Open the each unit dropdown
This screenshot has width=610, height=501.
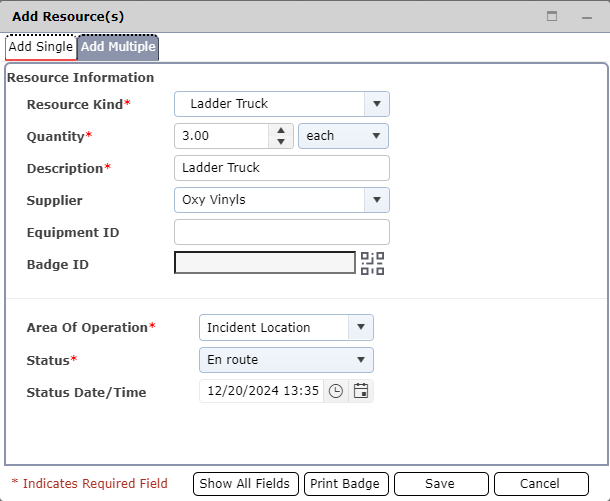tap(343, 136)
